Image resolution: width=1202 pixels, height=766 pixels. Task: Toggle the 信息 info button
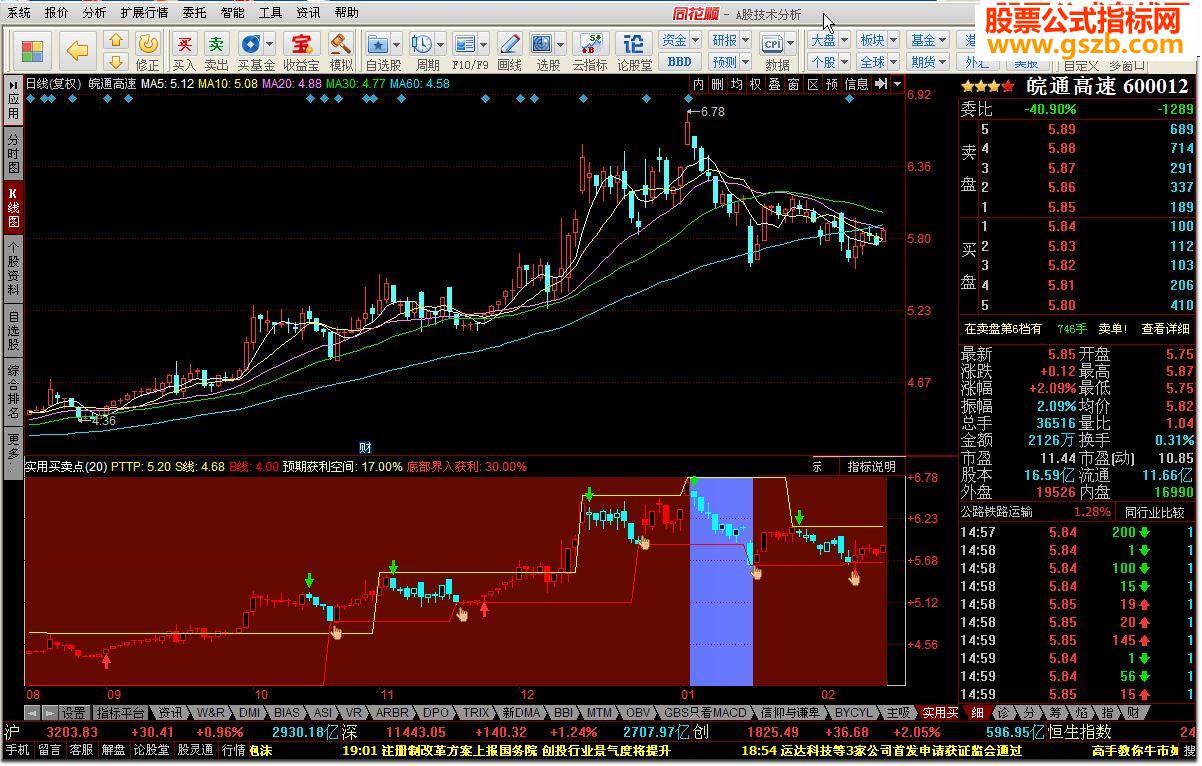pyautogui.click(x=857, y=84)
